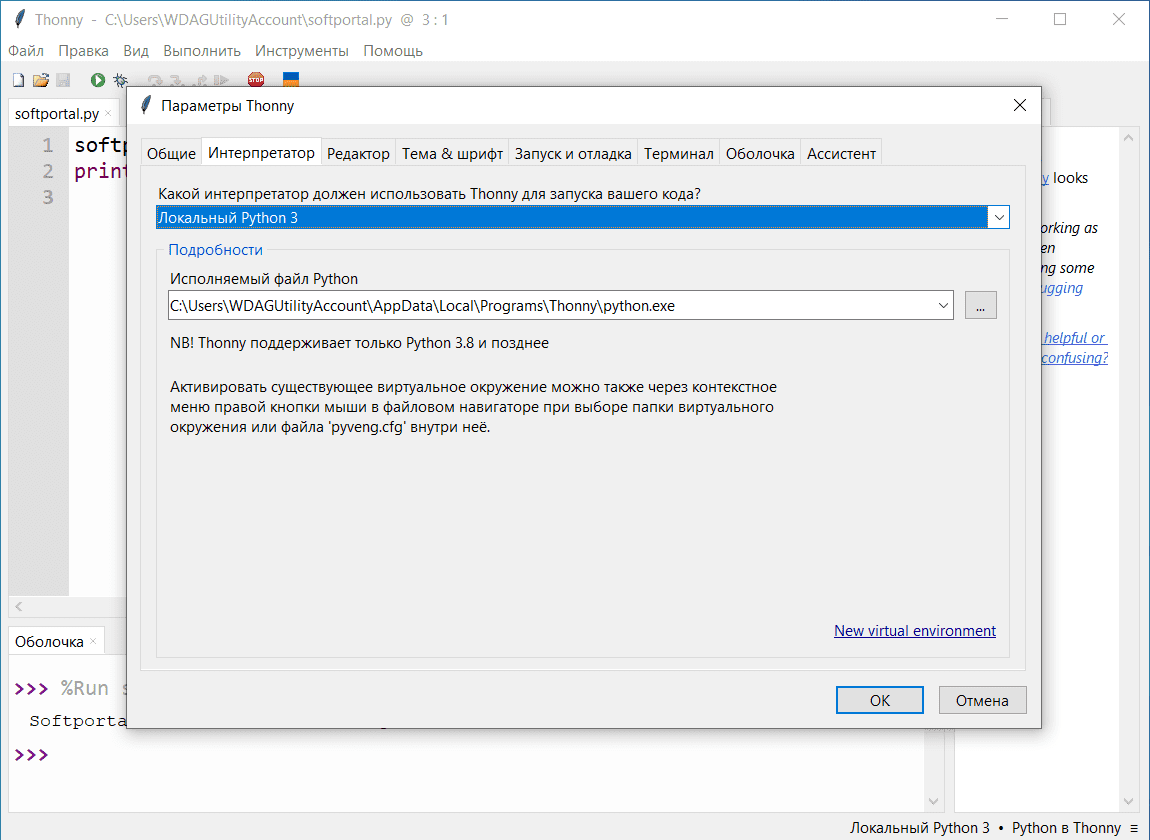
Task: Select the Интерпретатор tab
Action: tap(261, 152)
